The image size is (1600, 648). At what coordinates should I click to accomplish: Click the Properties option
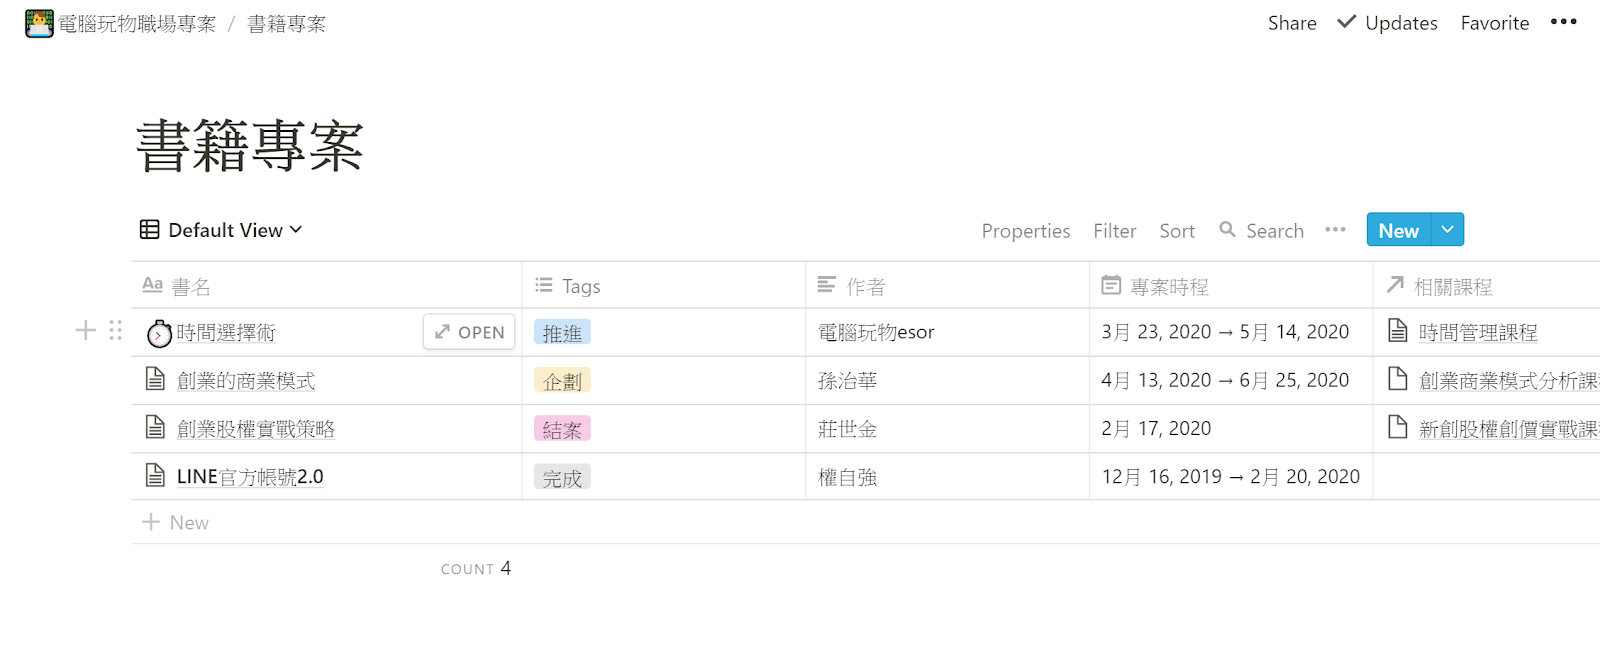[x=1025, y=231]
